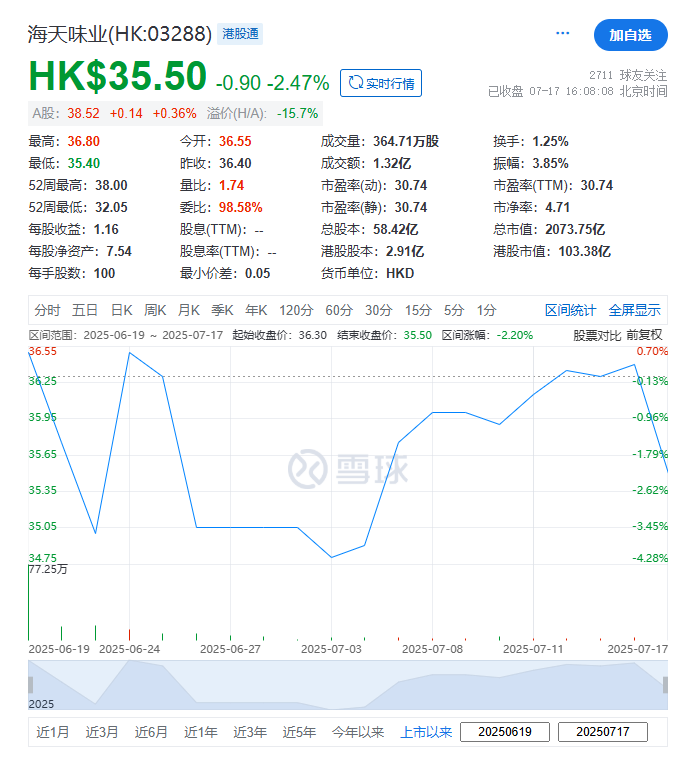Open chart in 全屏显示 fullscreen

tap(635, 310)
